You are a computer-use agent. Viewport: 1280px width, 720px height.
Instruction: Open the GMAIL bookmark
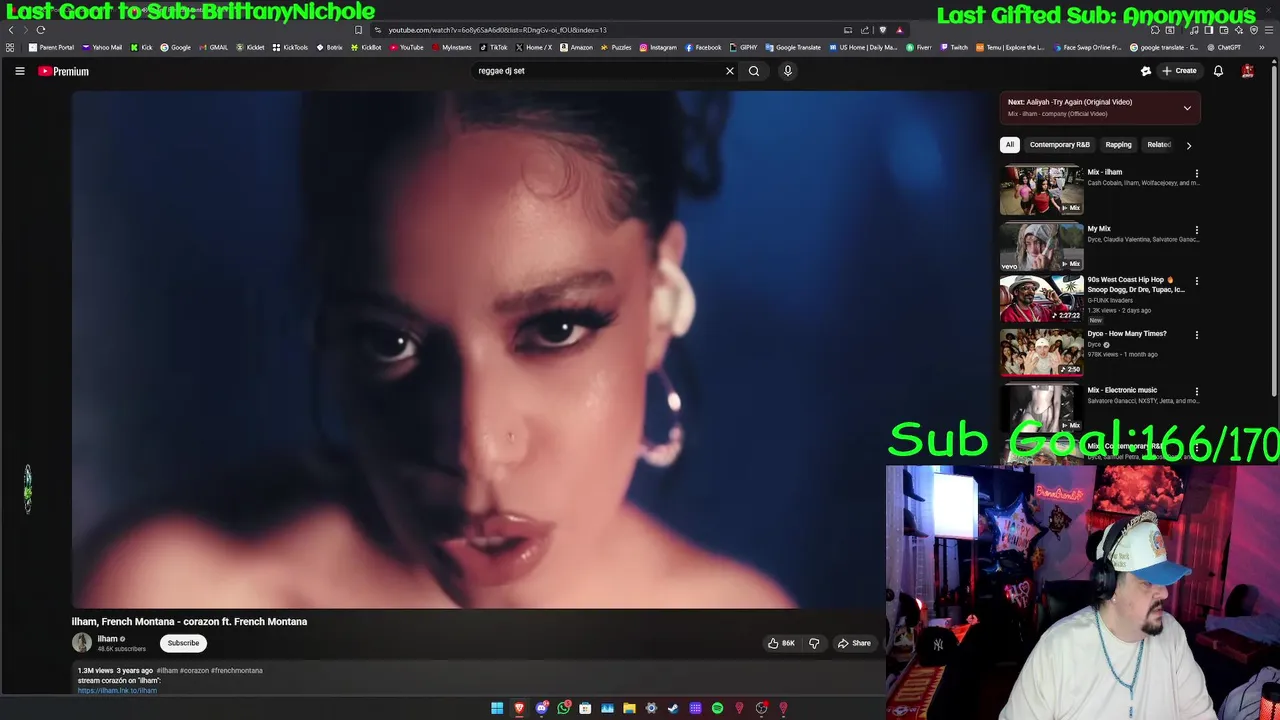(x=213, y=47)
